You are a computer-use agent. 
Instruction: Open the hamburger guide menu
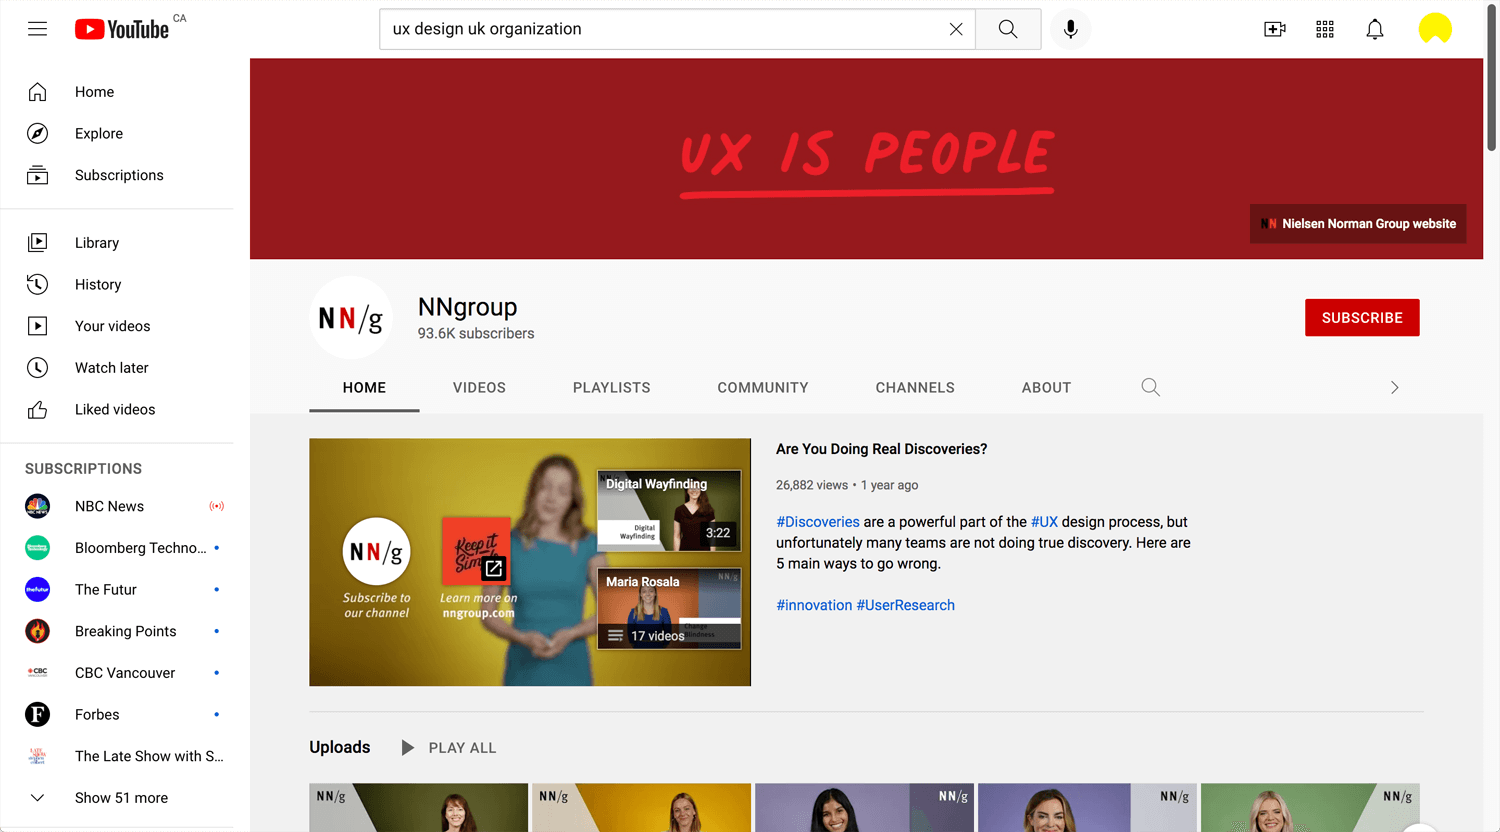(37, 29)
